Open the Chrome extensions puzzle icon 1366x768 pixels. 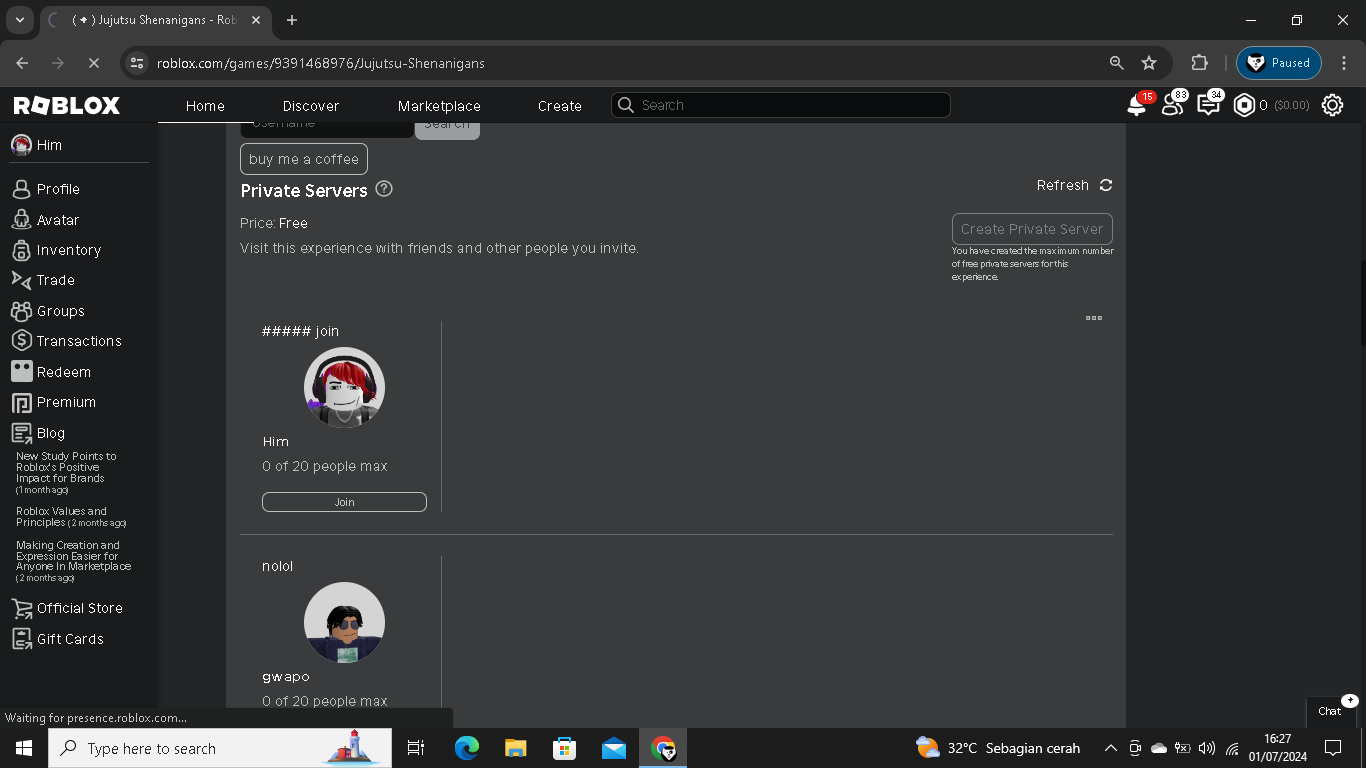(x=1200, y=63)
